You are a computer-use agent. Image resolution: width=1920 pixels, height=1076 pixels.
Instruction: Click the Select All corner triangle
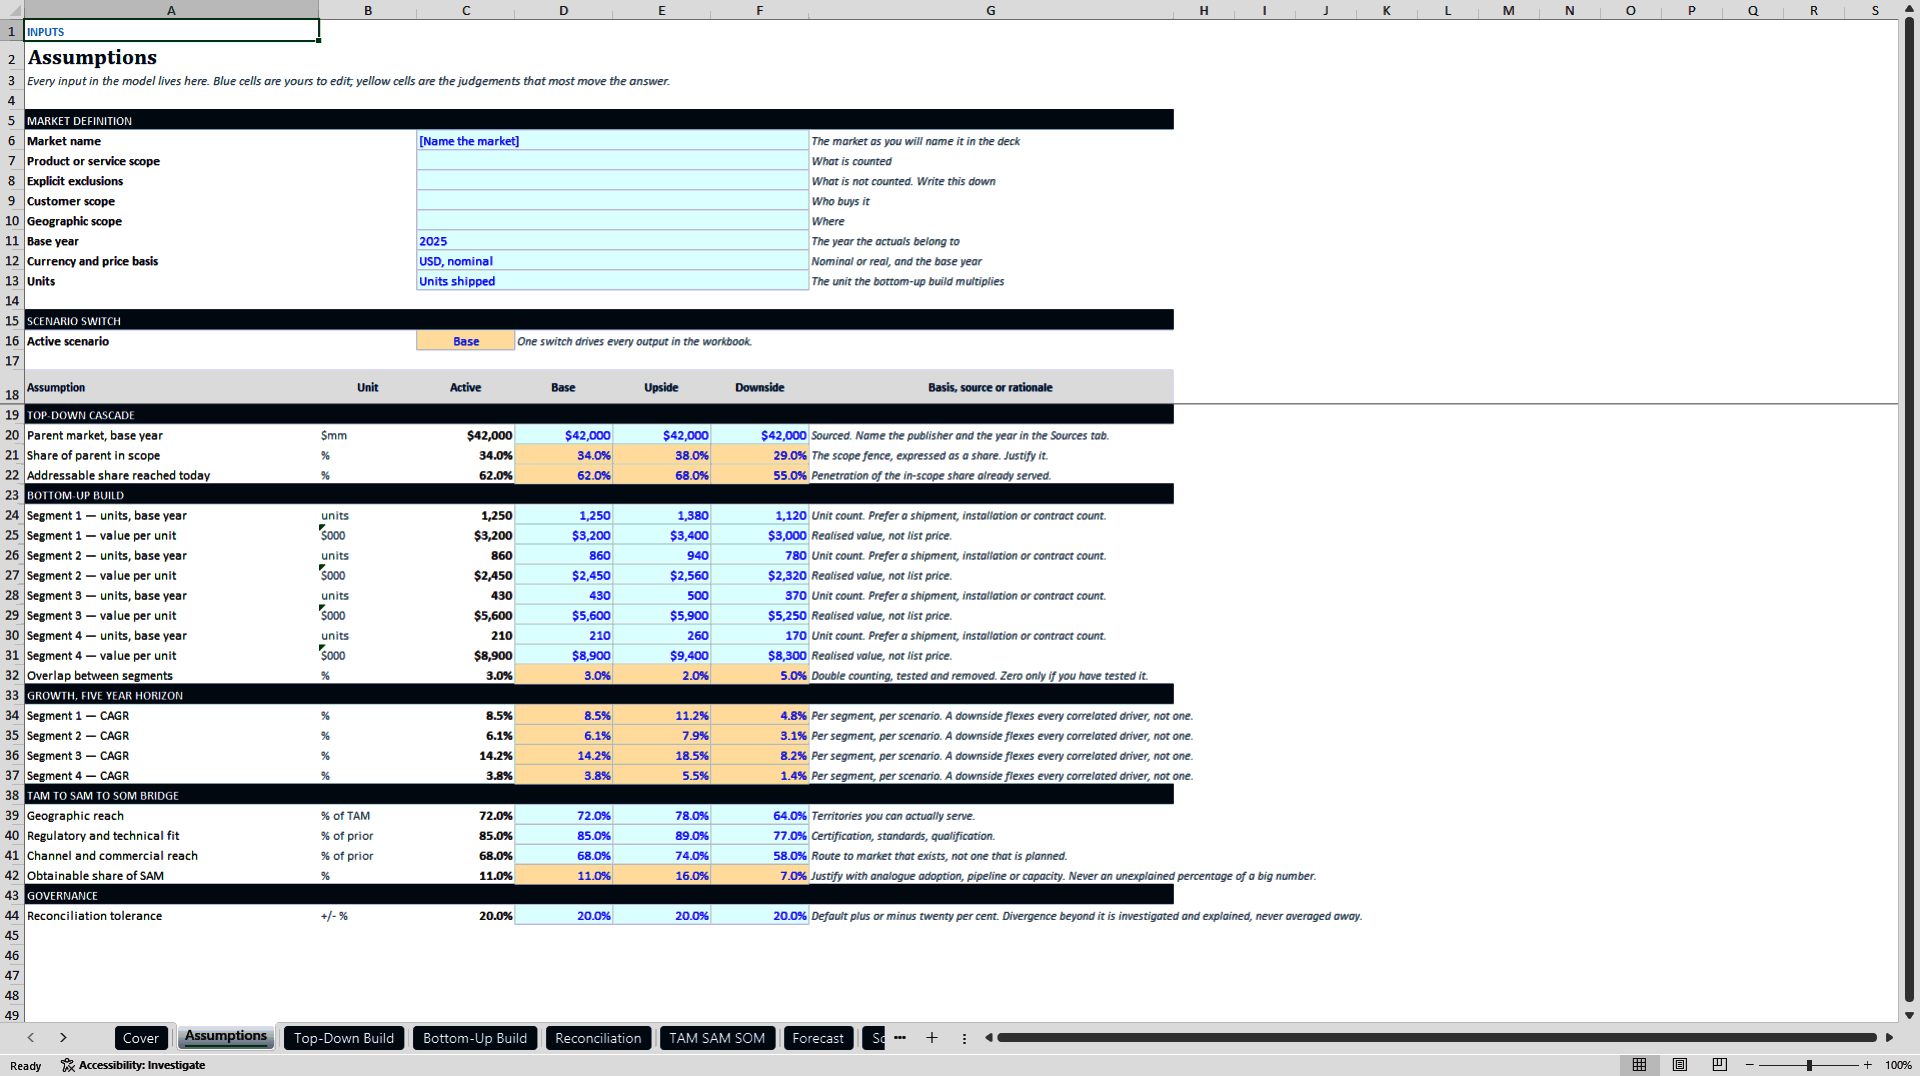(x=12, y=10)
